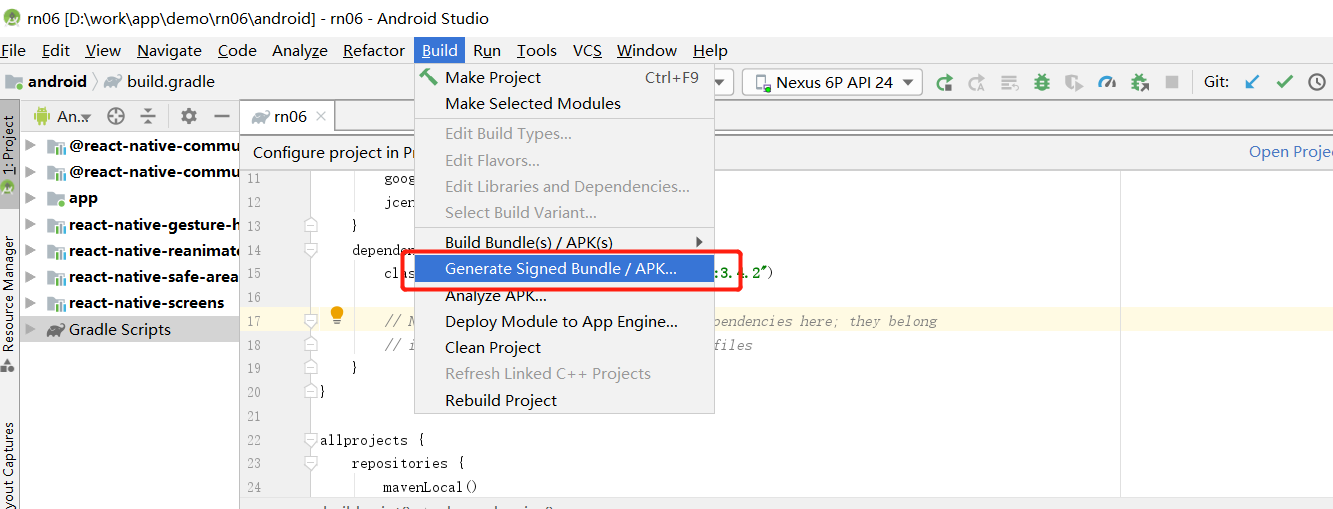
Task: Open the 1: Project side tool tab
Action: point(9,153)
